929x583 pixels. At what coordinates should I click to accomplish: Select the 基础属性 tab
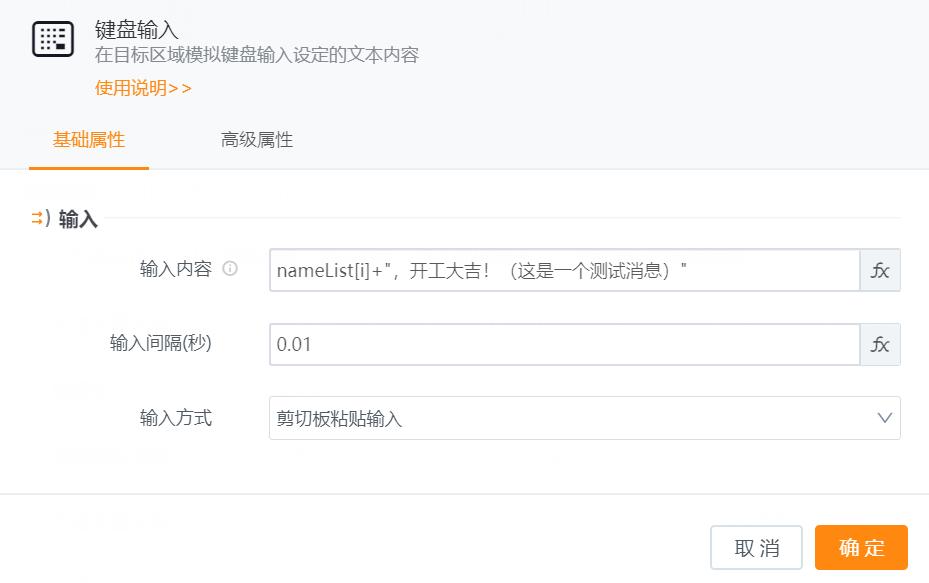[88, 140]
